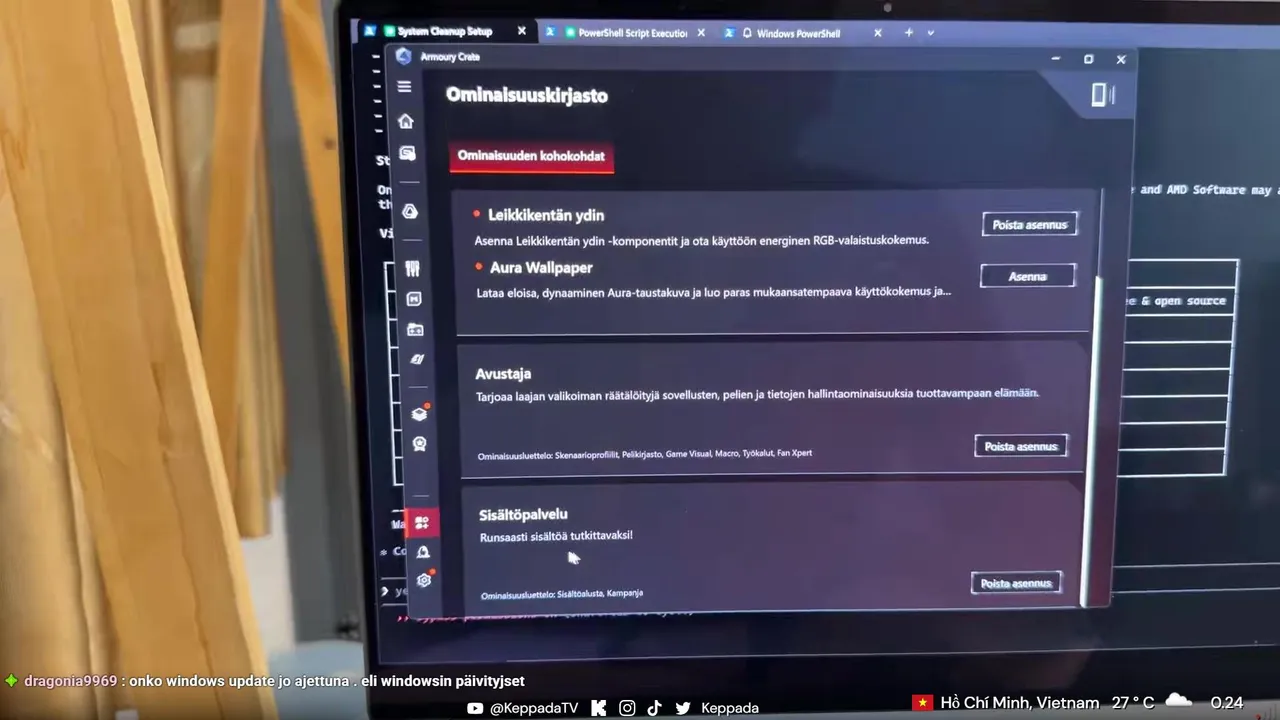
Task: Open the square icon below the sliders
Action: 414,299
